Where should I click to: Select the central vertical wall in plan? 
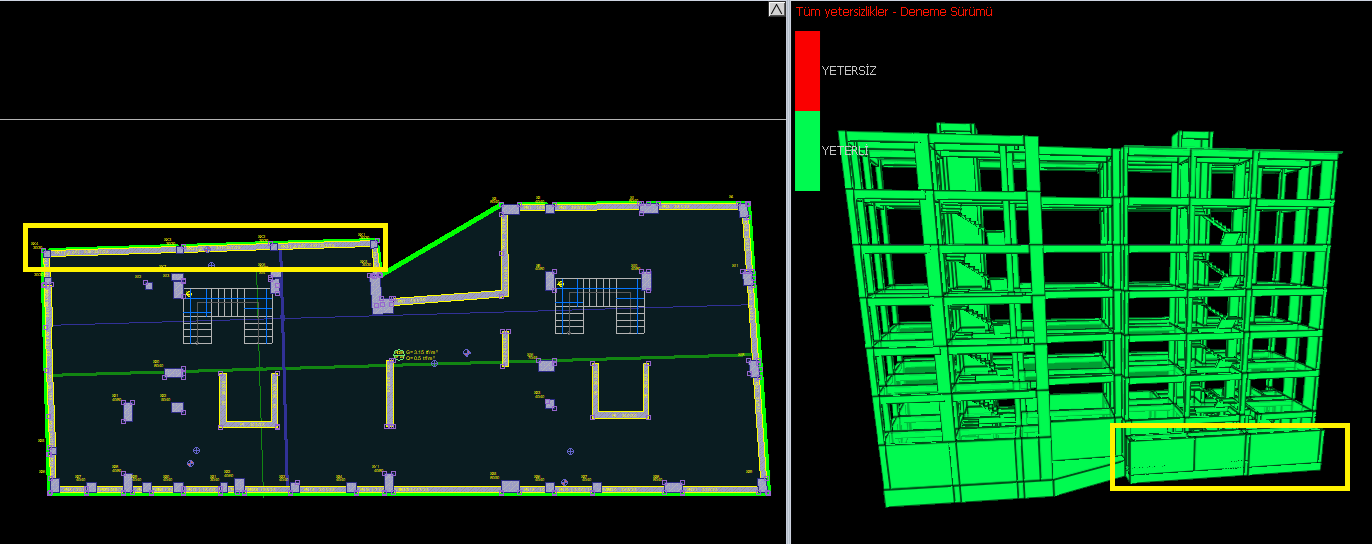(x=389, y=395)
